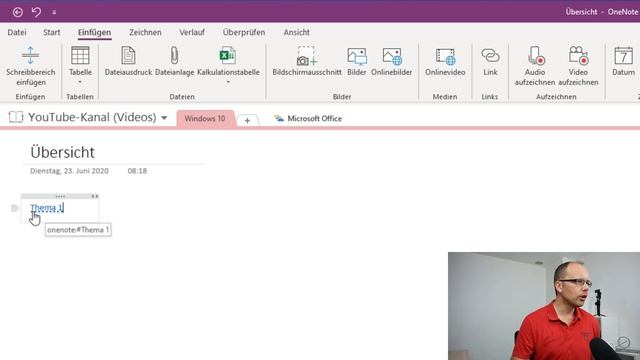Click the notebook icon beside YouTube-Kanal
The width and height of the screenshot is (640, 360).
coord(16,117)
